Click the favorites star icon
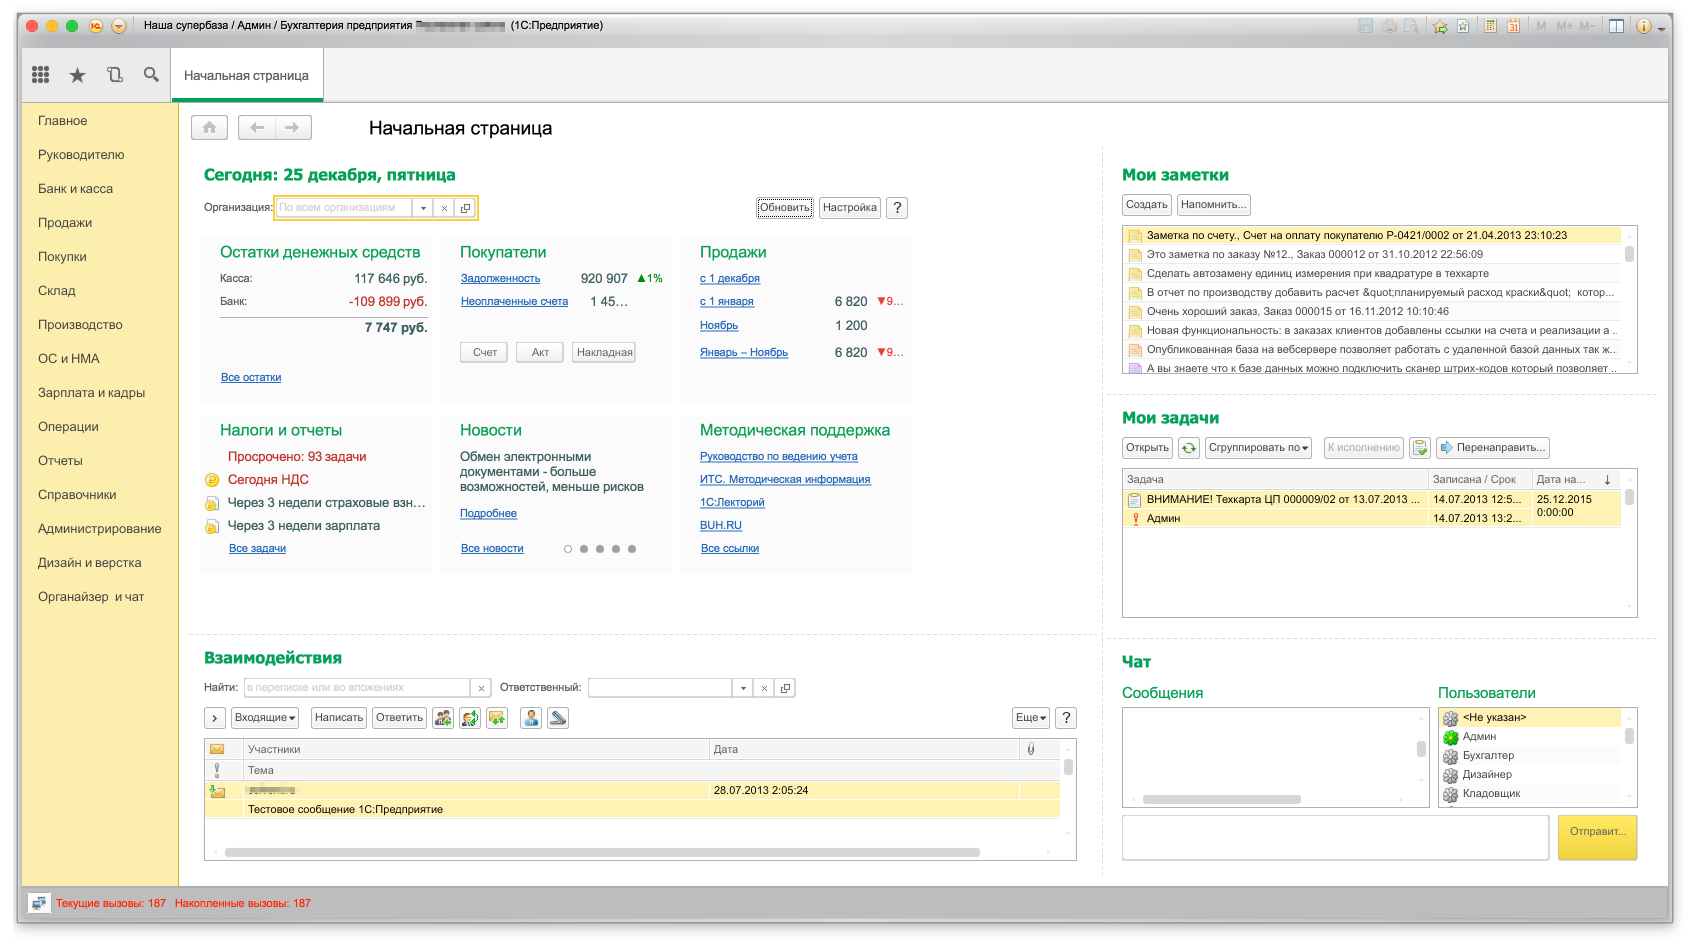 point(77,75)
